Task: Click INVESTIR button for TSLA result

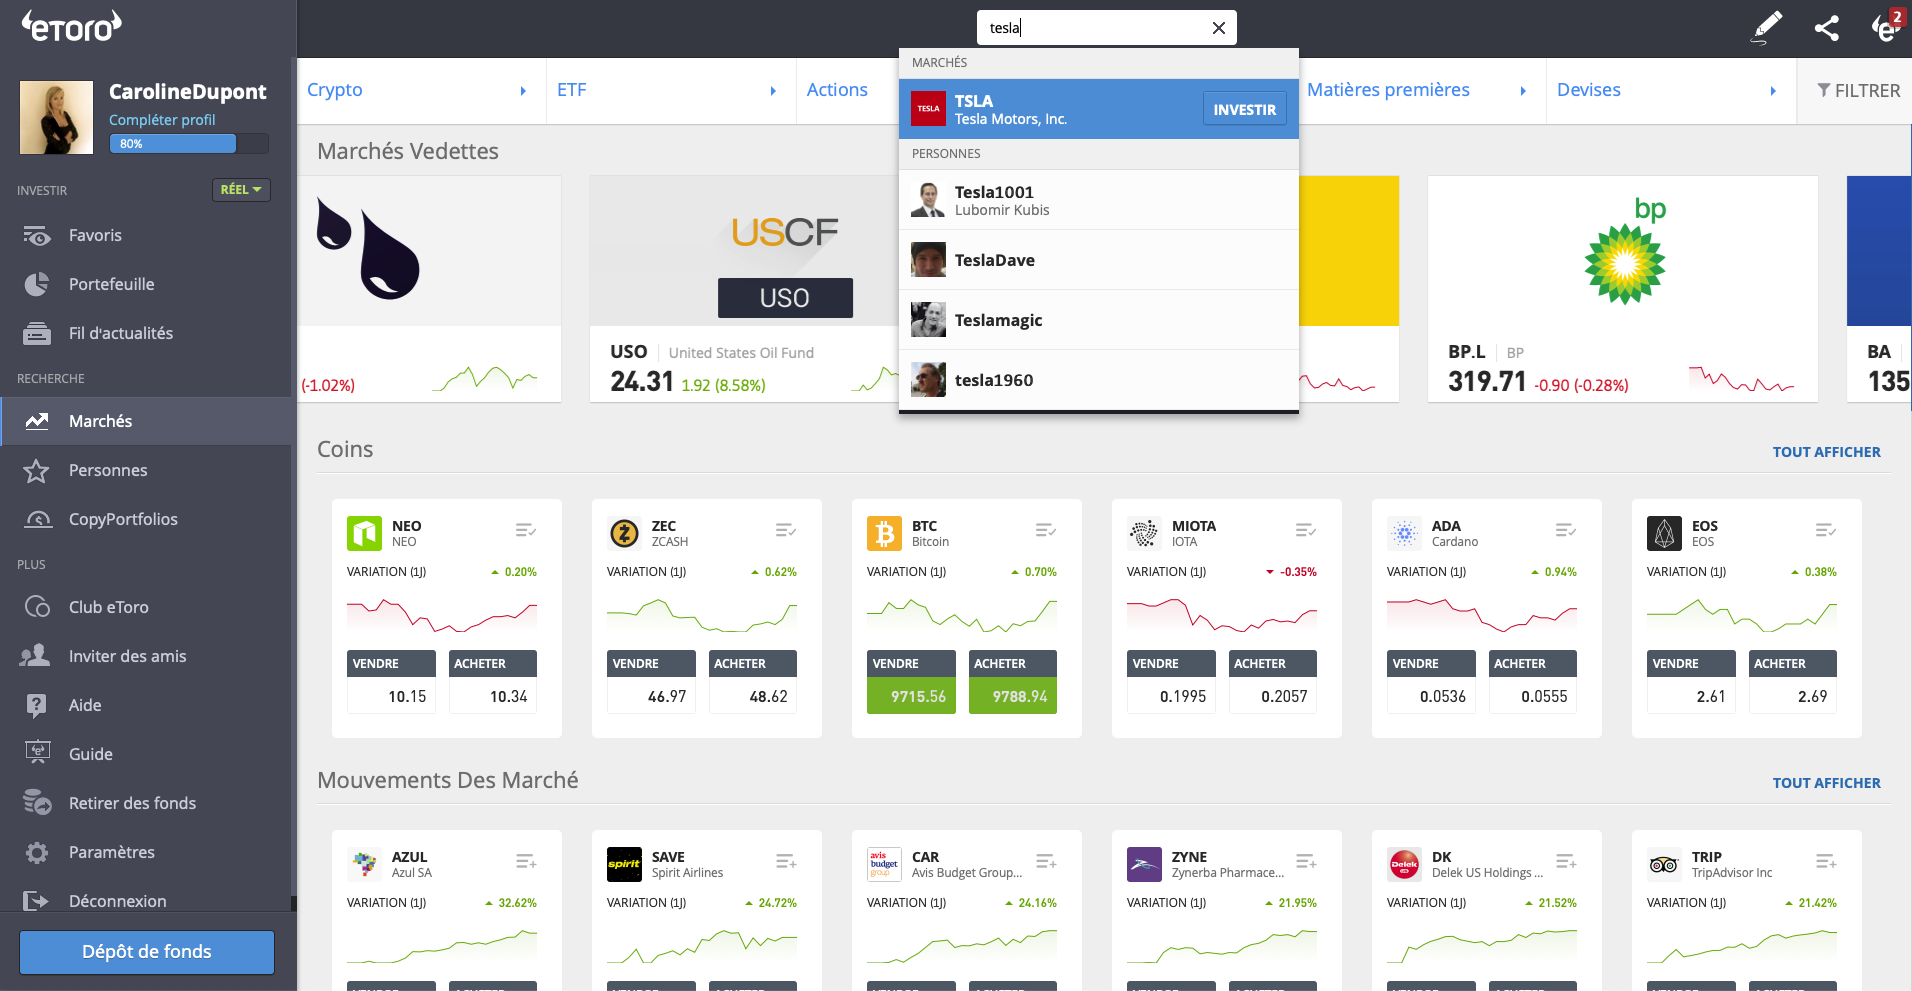Action: coord(1244,109)
